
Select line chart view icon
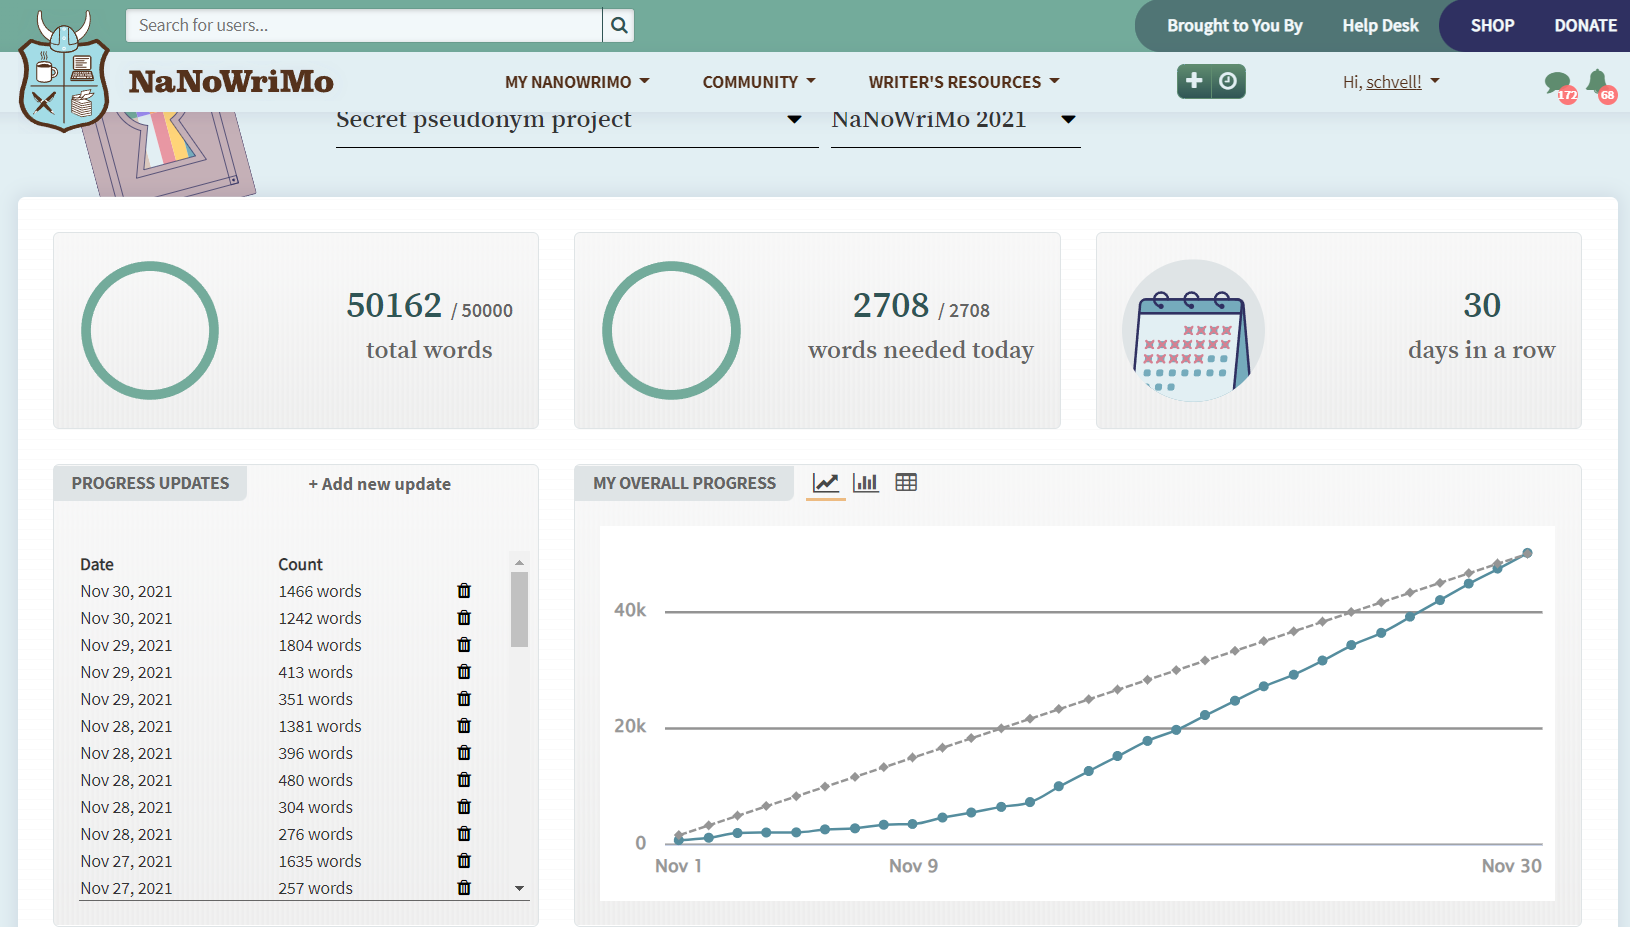coord(826,483)
